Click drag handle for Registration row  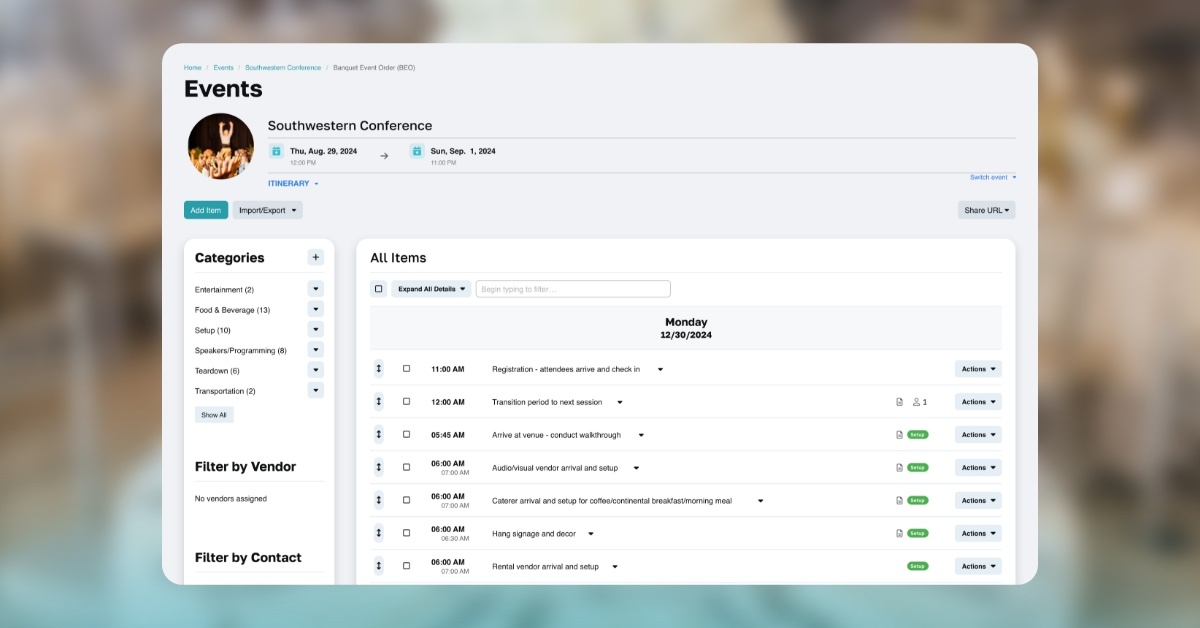click(x=379, y=369)
